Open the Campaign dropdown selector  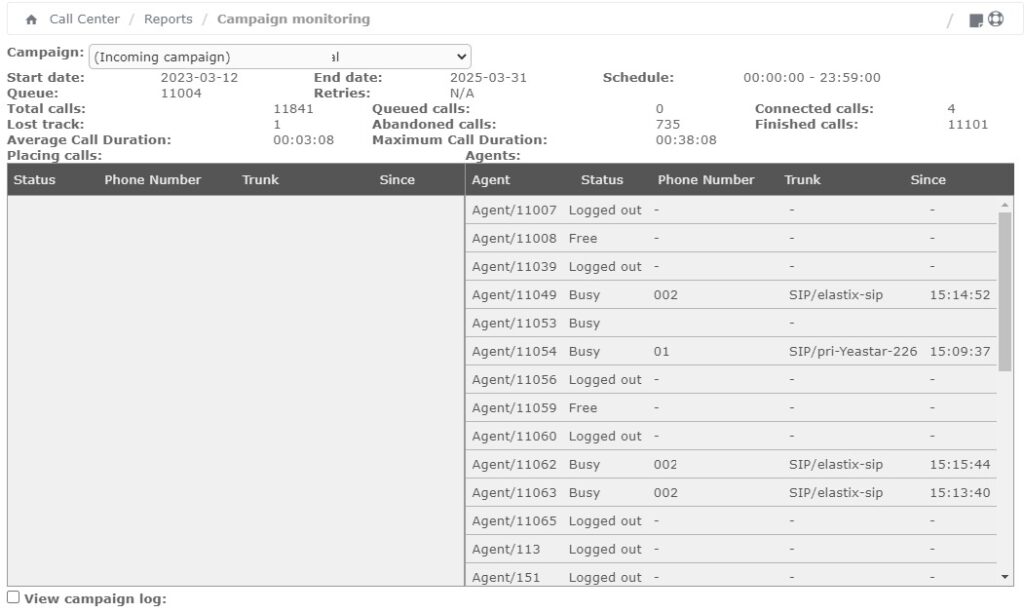point(280,57)
